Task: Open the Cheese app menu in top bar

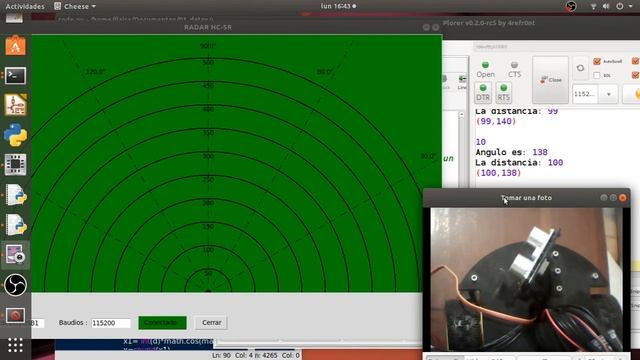Action: point(75,6)
